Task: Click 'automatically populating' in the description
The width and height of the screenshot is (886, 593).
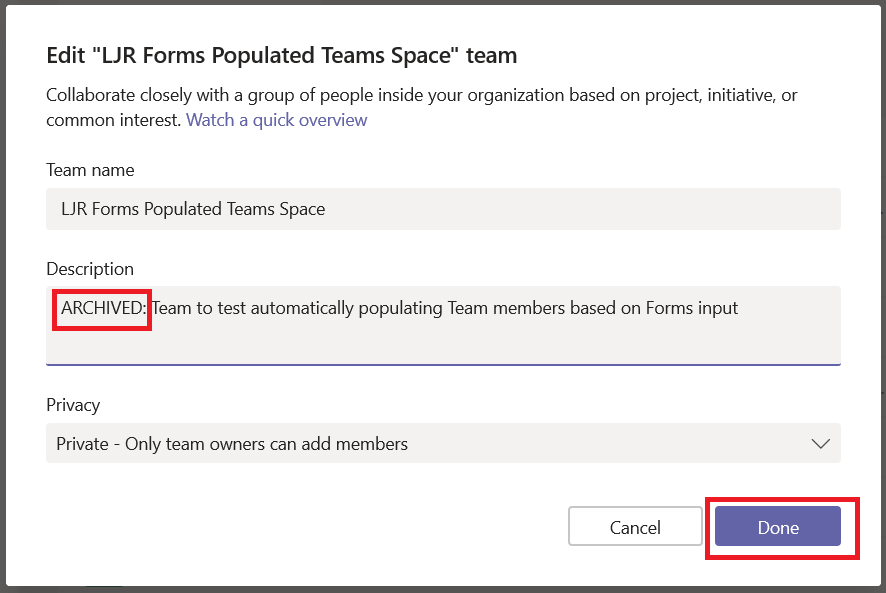Action: (x=346, y=308)
